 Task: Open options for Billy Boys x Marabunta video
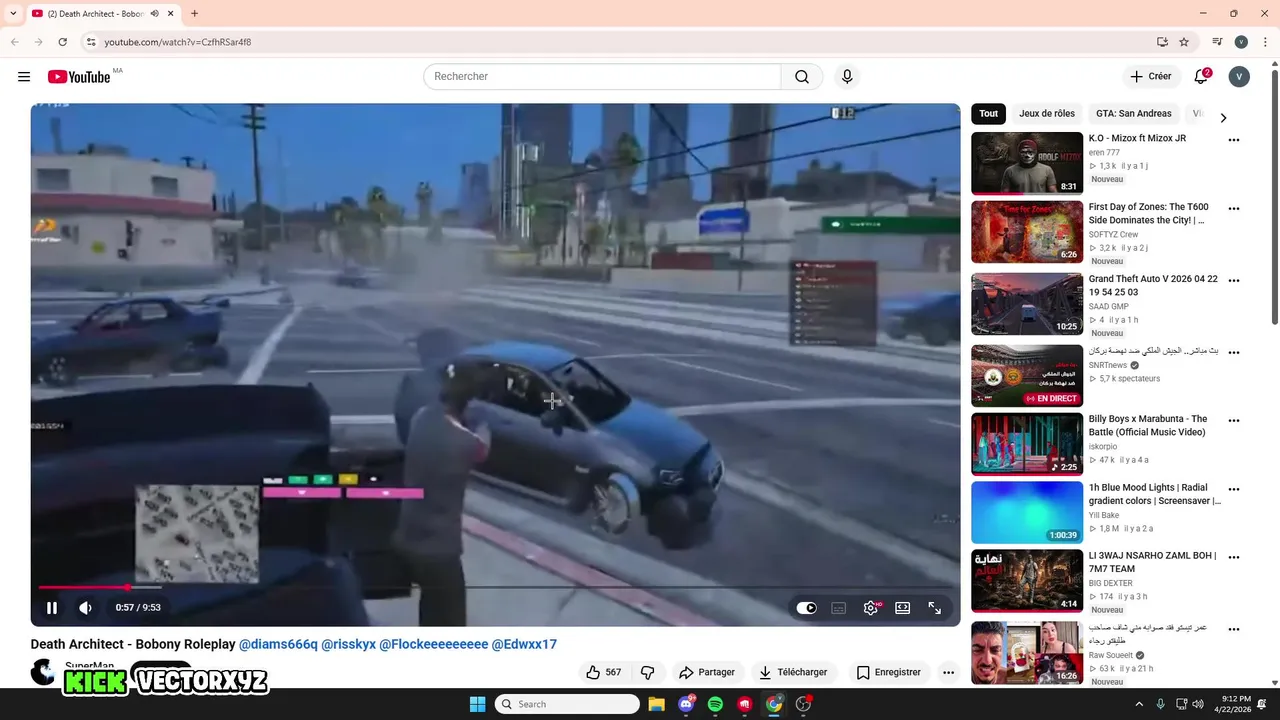1233,422
